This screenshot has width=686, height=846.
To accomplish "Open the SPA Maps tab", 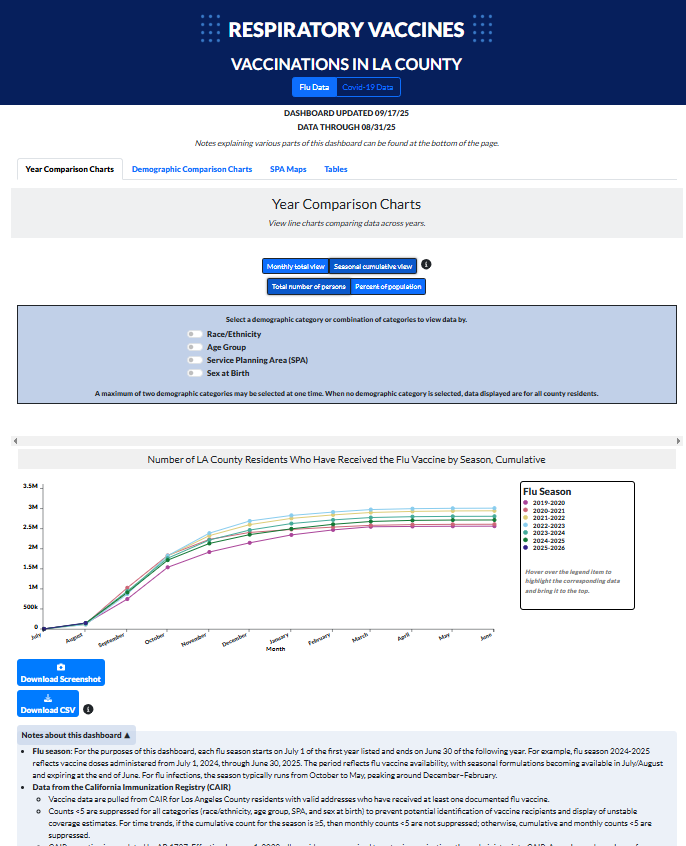I will click(x=288, y=169).
